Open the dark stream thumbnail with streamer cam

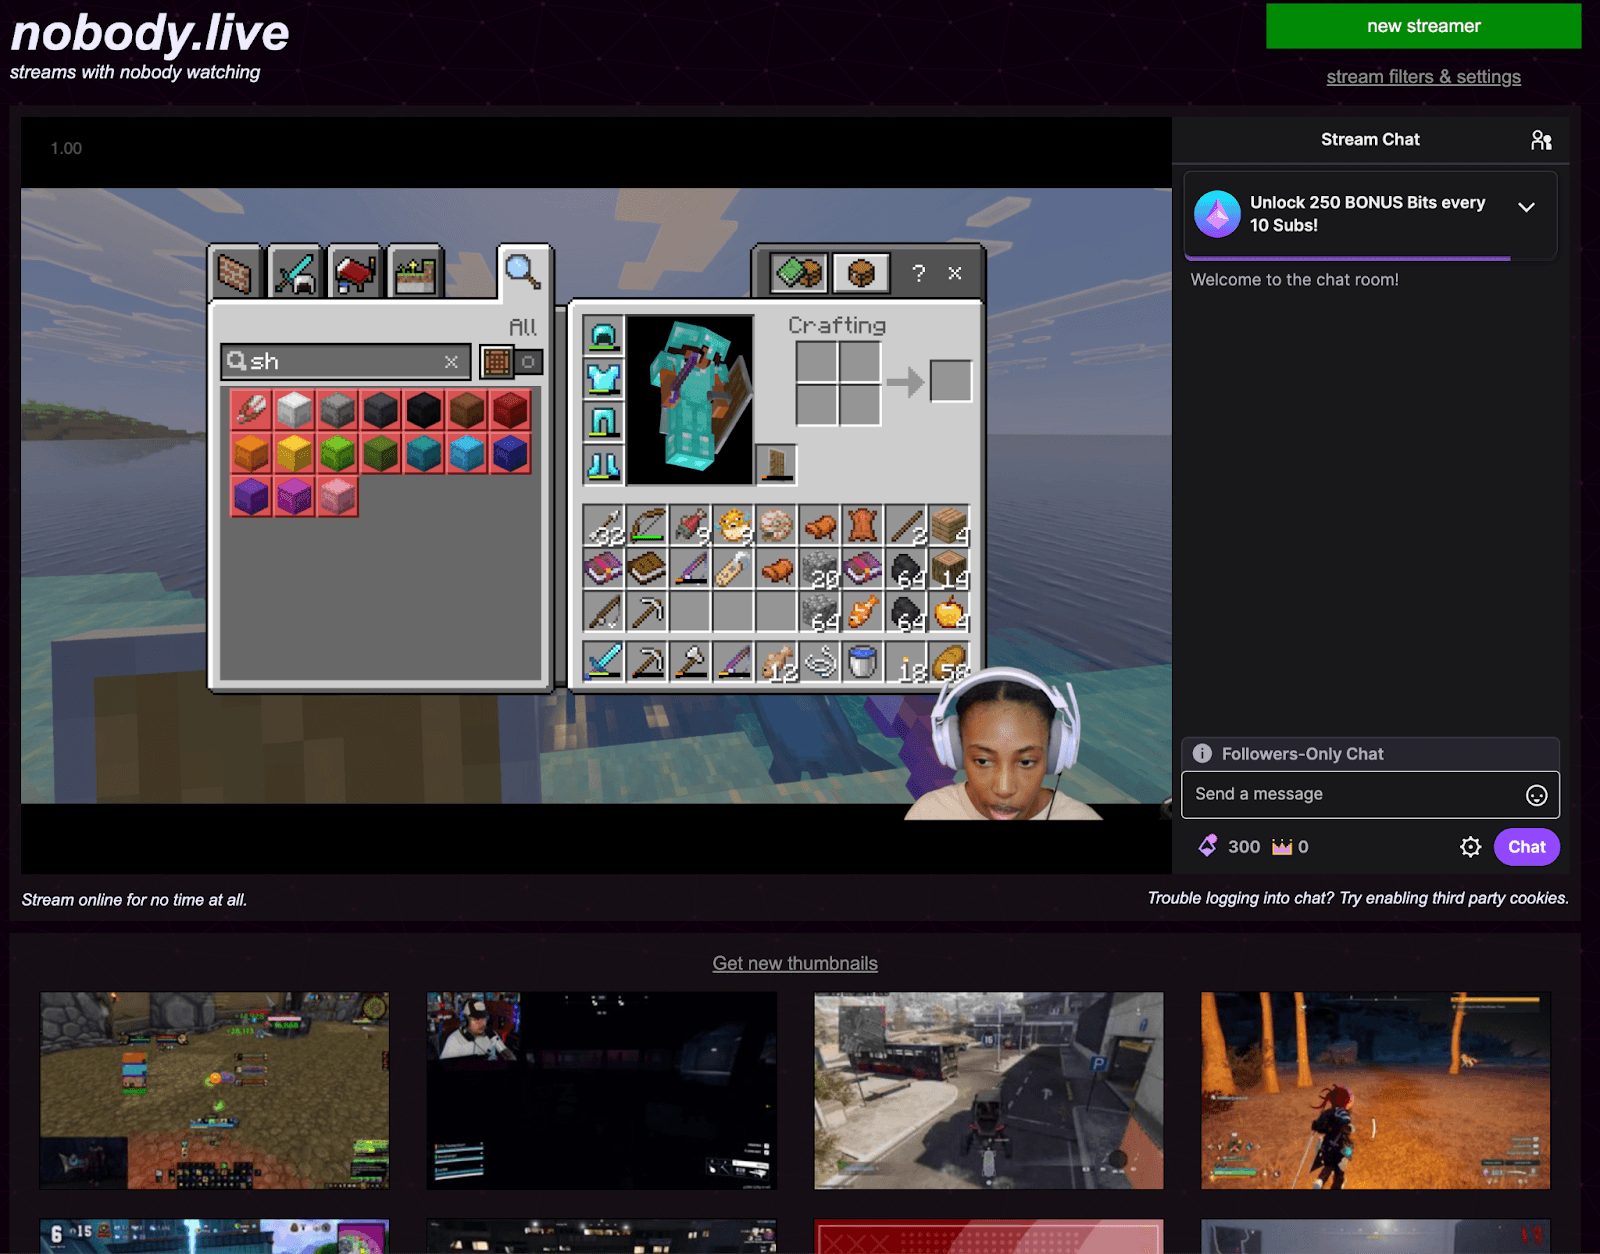(601, 1090)
